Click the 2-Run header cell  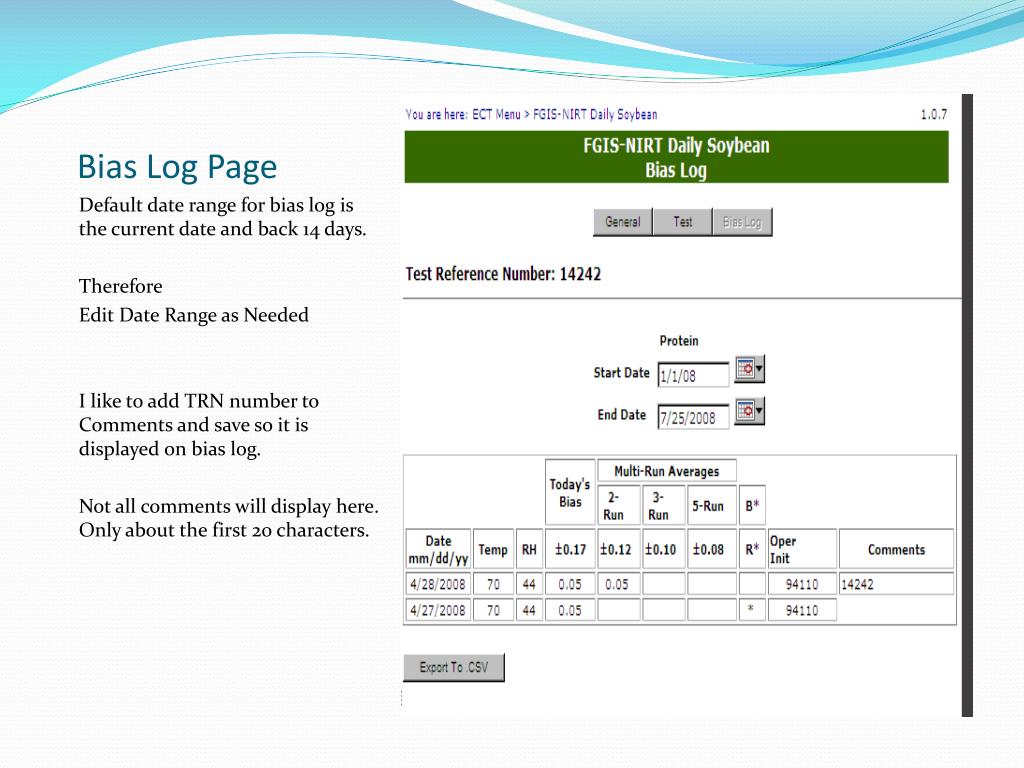pos(618,505)
